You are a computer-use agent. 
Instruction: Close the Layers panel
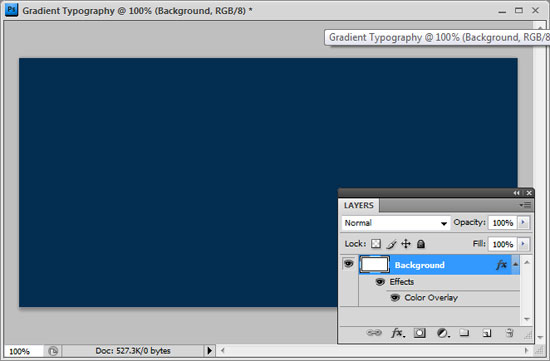(529, 193)
